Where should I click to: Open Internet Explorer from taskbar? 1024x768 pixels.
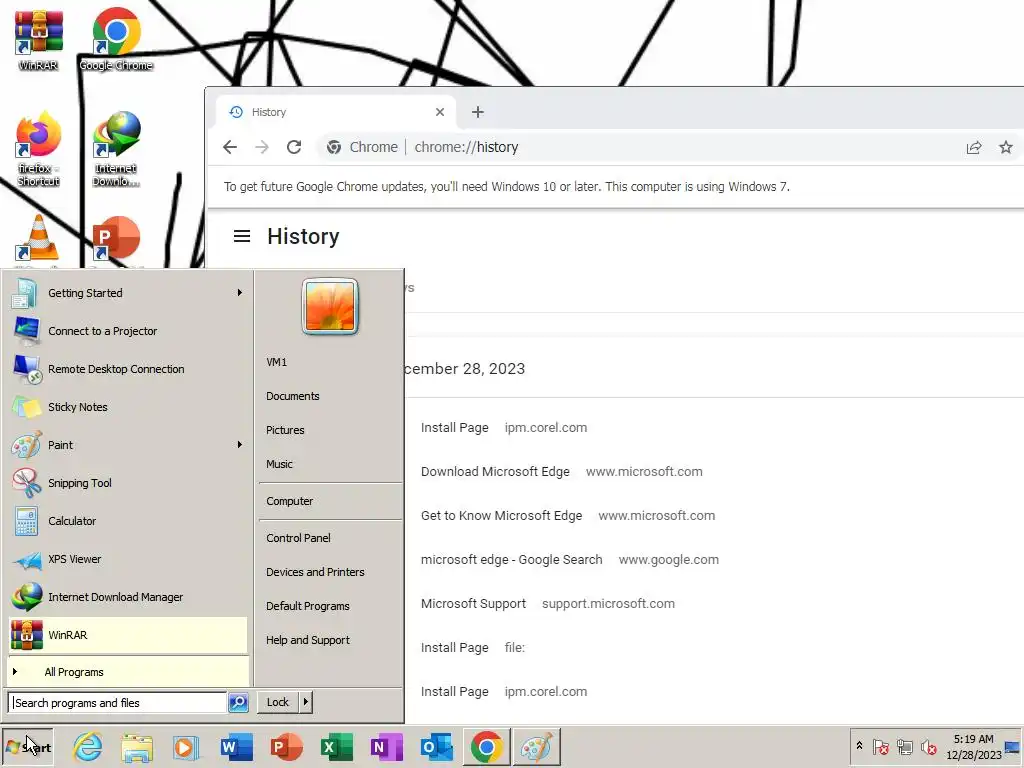(88, 747)
